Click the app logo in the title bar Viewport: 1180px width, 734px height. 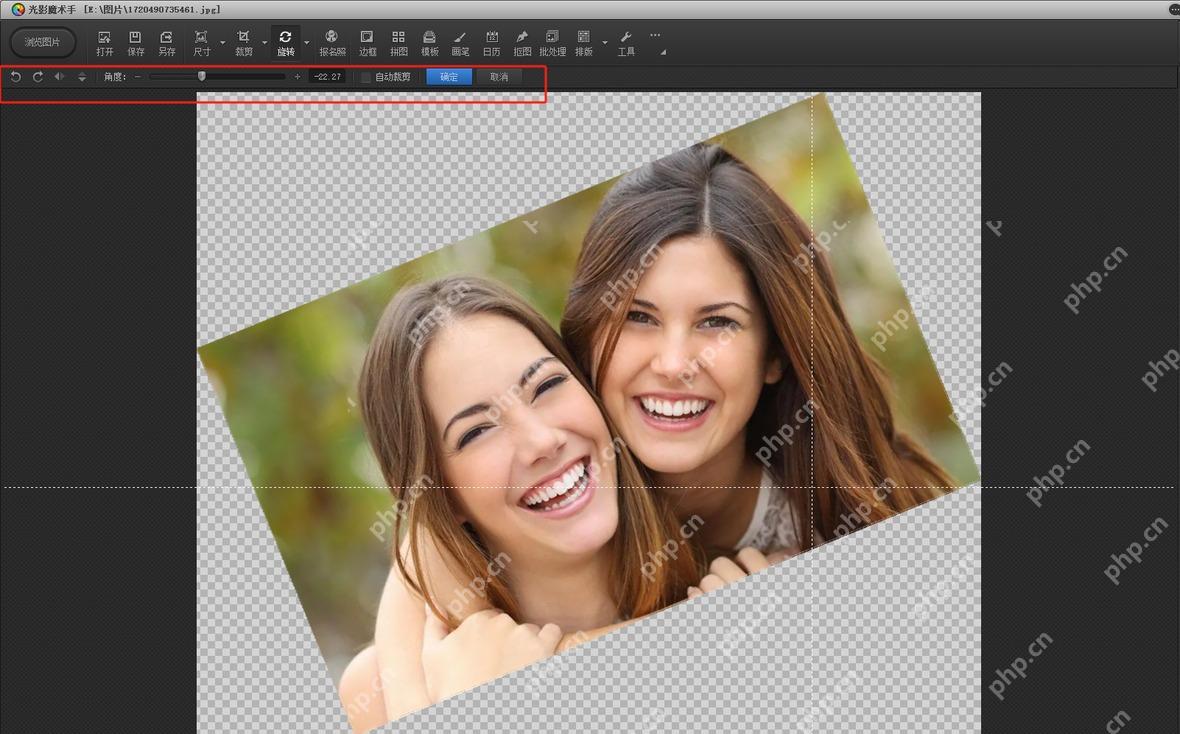(x=17, y=9)
